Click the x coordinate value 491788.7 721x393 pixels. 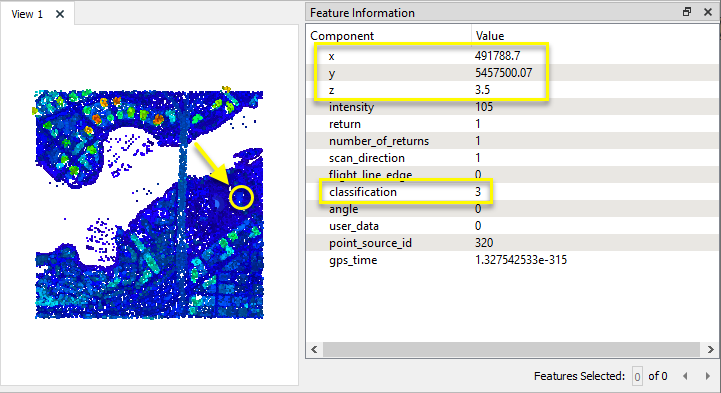click(498, 56)
